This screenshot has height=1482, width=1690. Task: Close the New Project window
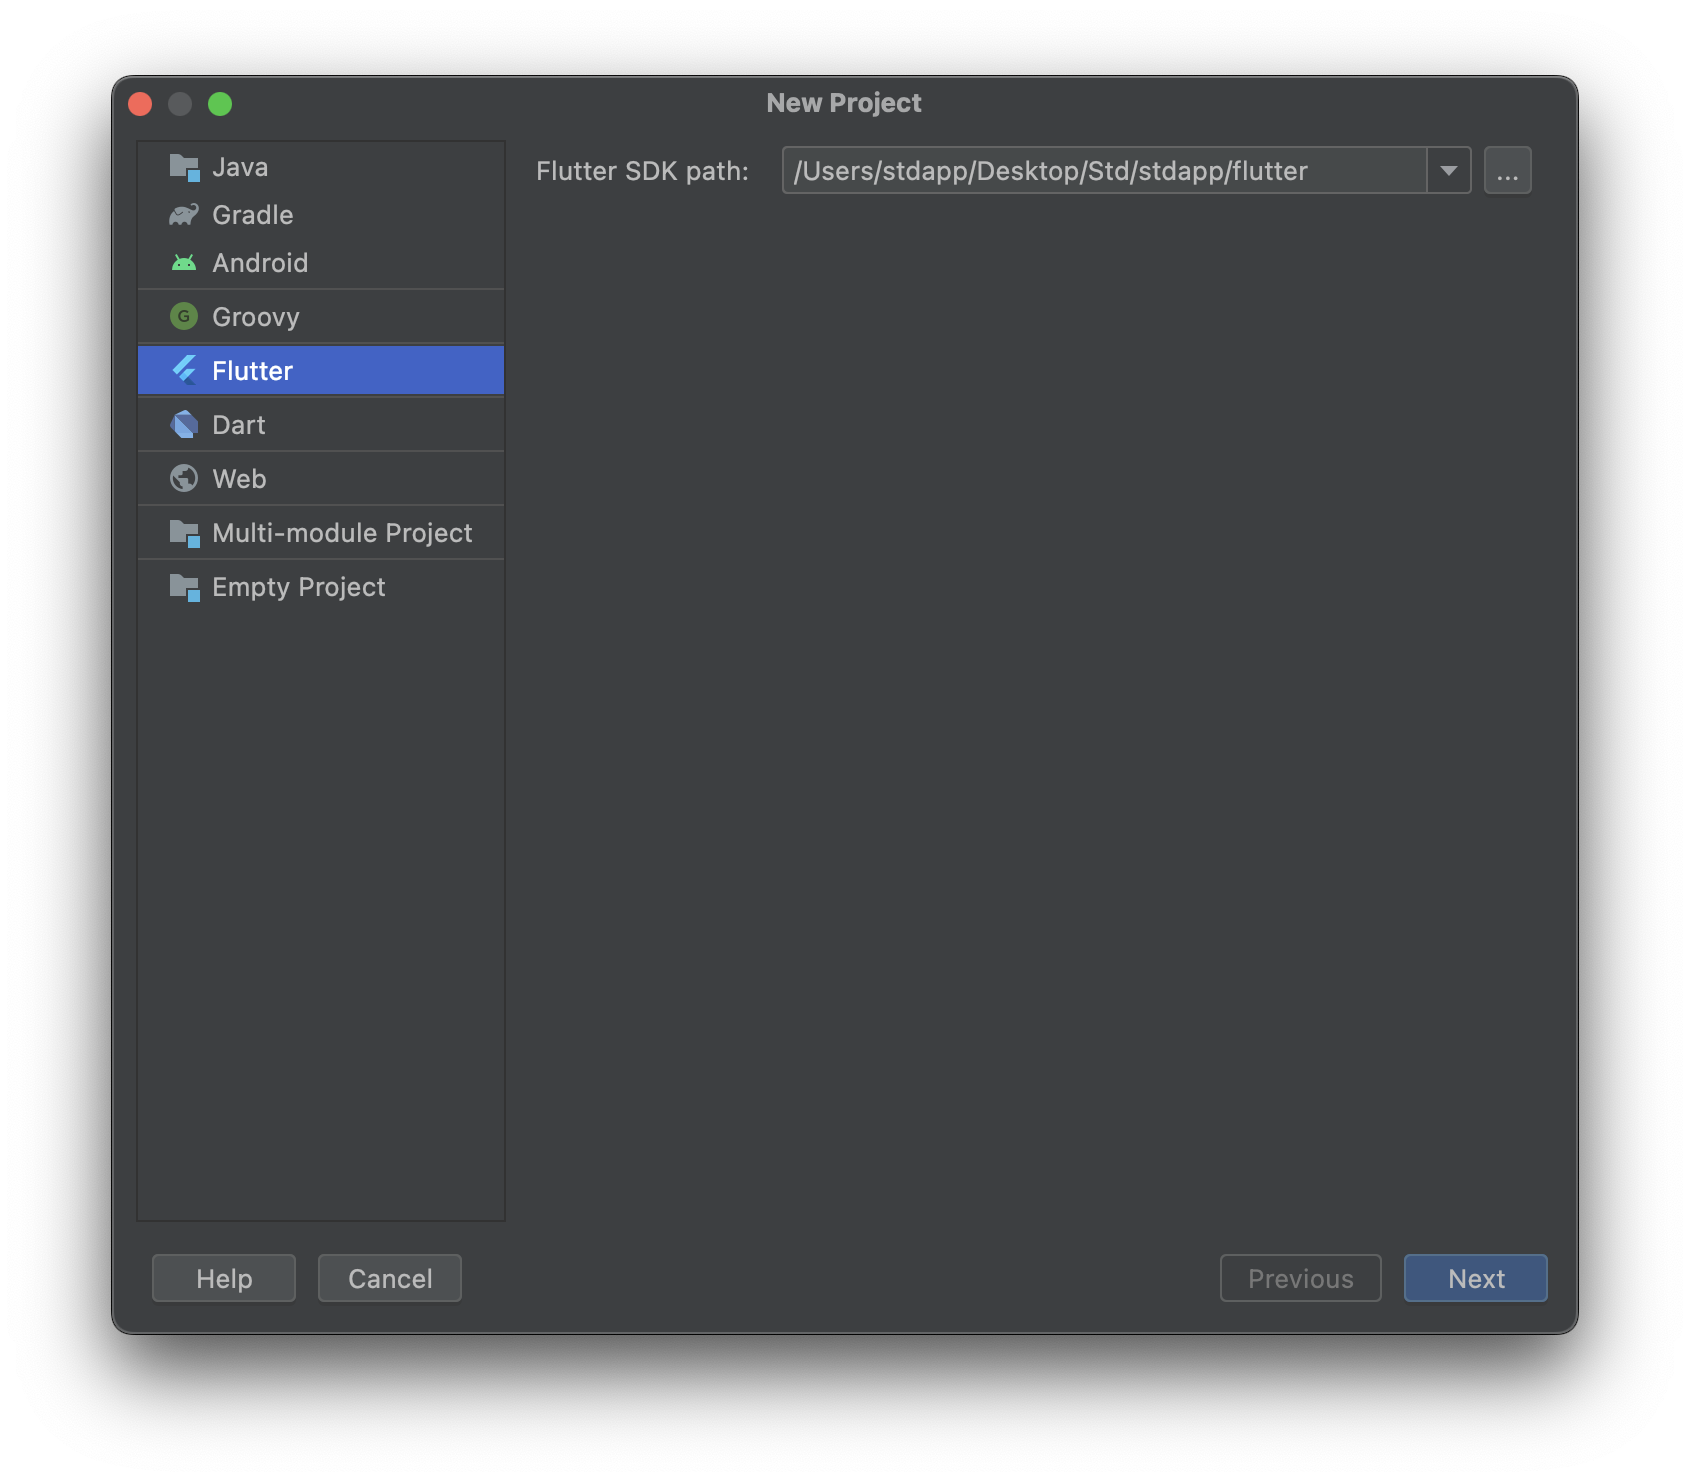pyautogui.click(x=141, y=104)
